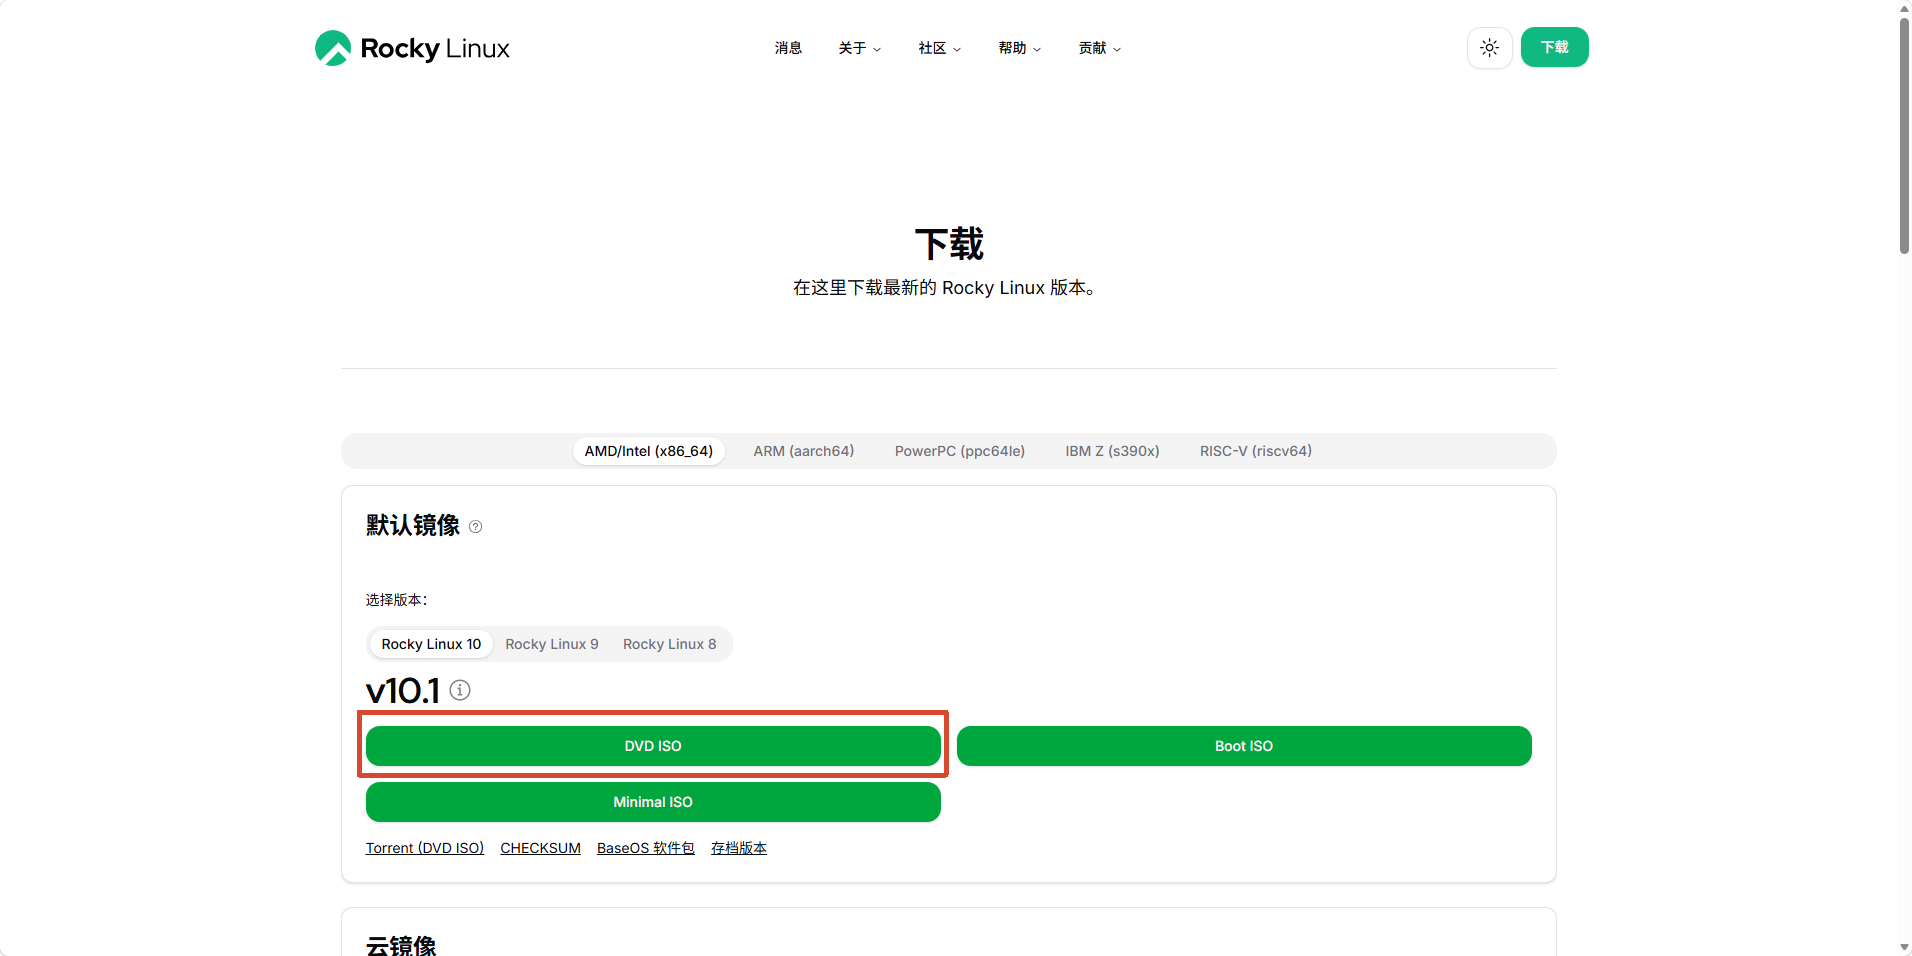Click the 在这里下载最新的 Rocky Linux 版本 subtitle
1912x956 pixels.
pyautogui.click(x=945, y=288)
